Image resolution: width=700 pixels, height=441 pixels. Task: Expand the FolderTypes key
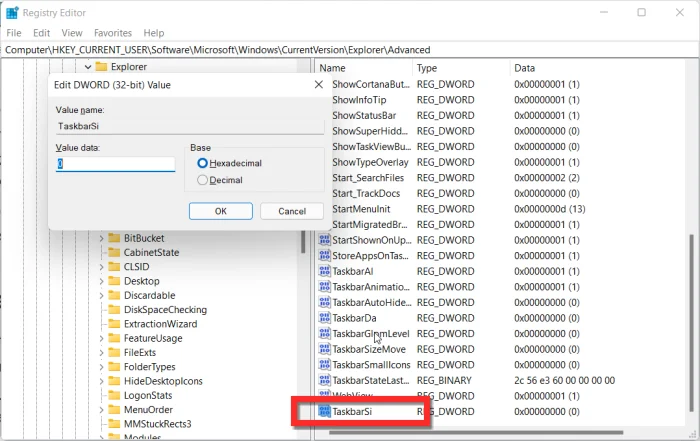[x=101, y=367]
